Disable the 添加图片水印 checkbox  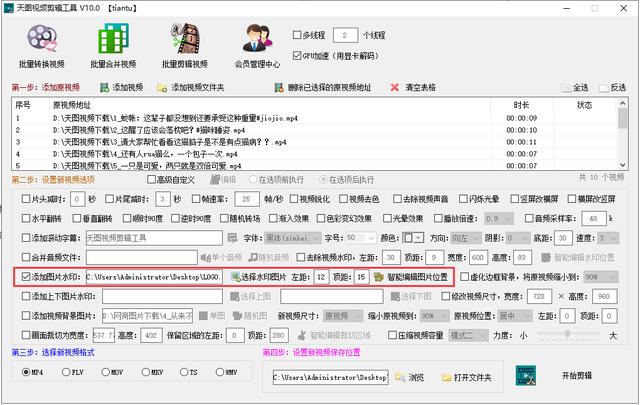pyautogui.click(x=26, y=276)
